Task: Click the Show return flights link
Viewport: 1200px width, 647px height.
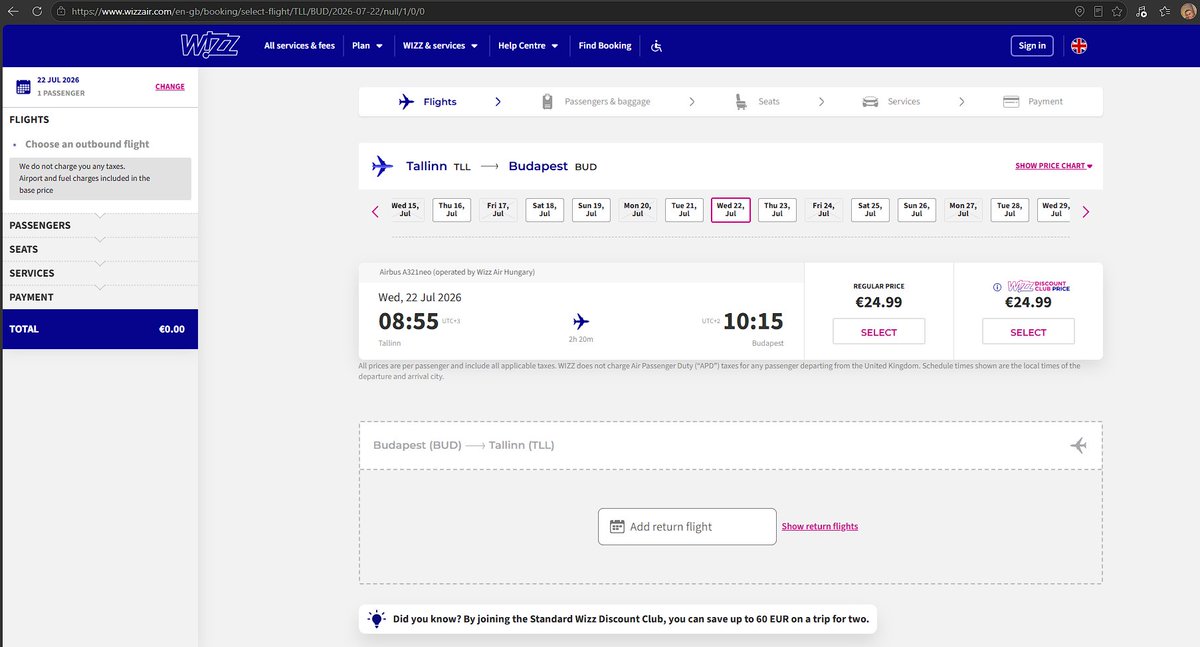Action: 820,526
